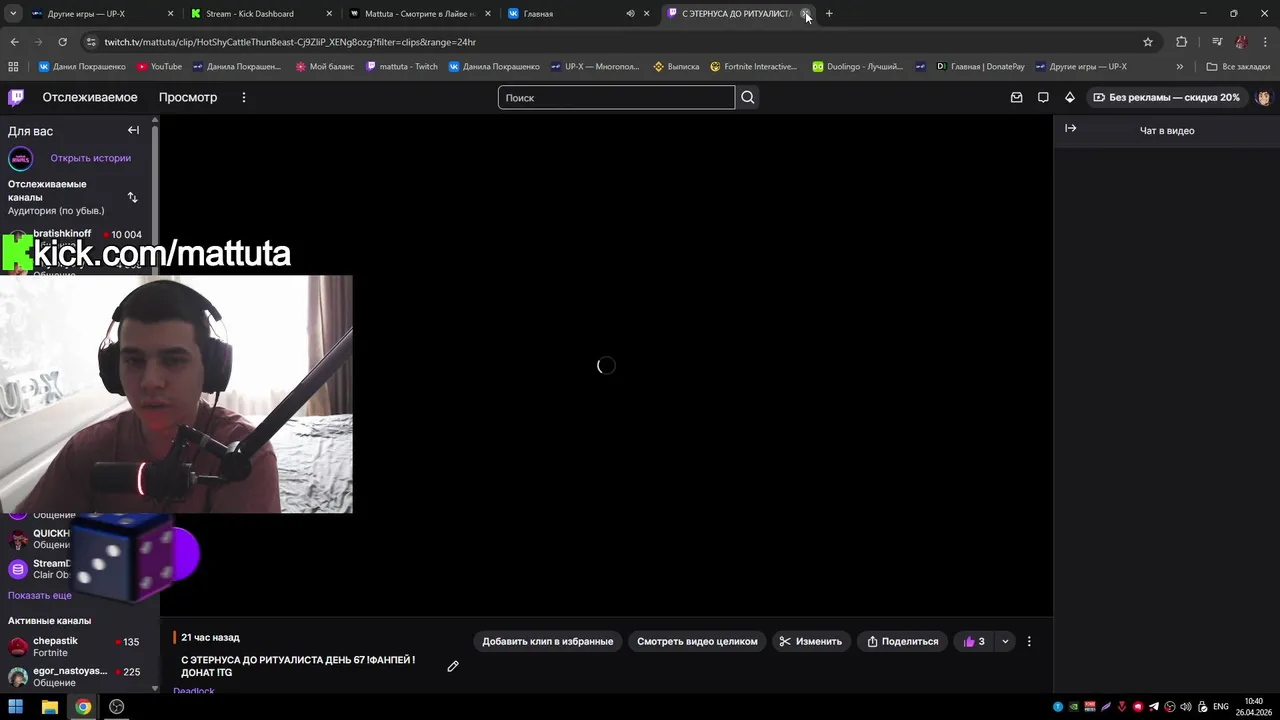The width and height of the screenshot is (1280, 720).
Task: Click the Поделиться button
Action: point(903,641)
